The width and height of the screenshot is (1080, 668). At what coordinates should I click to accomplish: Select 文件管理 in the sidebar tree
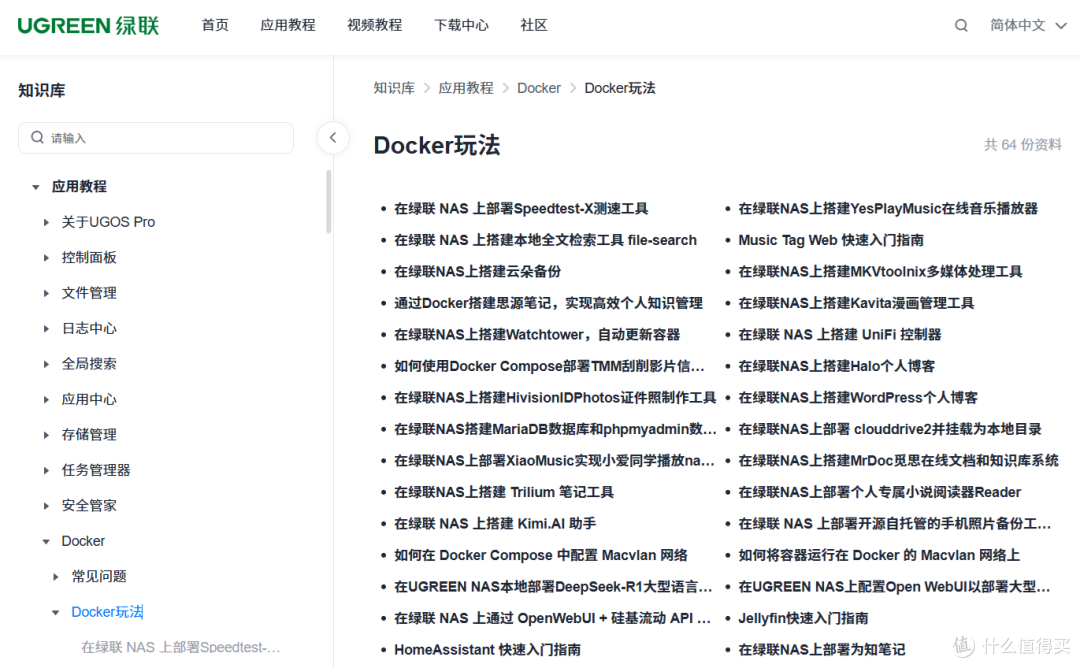89,293
